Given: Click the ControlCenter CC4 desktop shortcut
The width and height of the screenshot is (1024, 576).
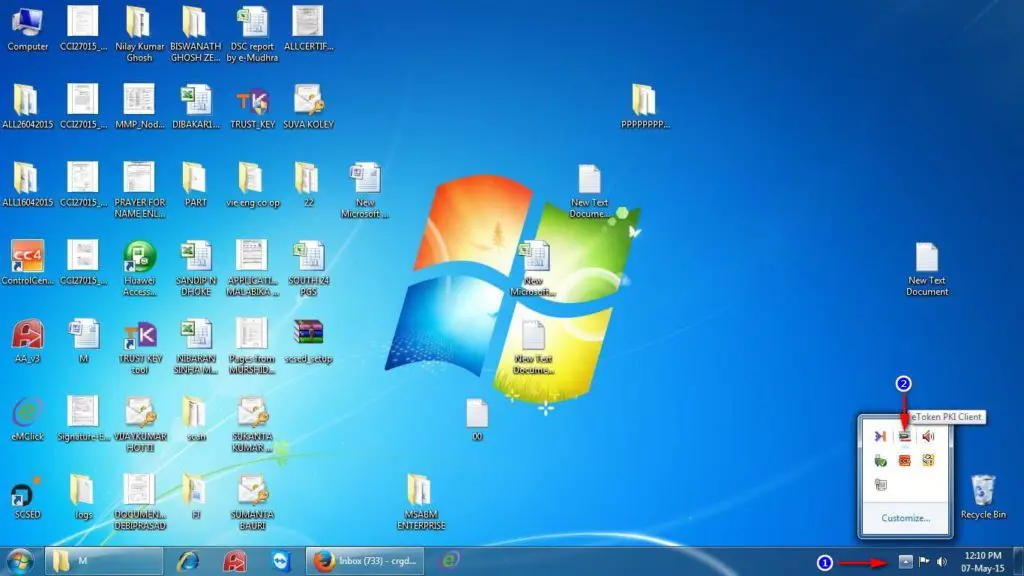Looking at the screenshot, I should [x=27, y=258].
